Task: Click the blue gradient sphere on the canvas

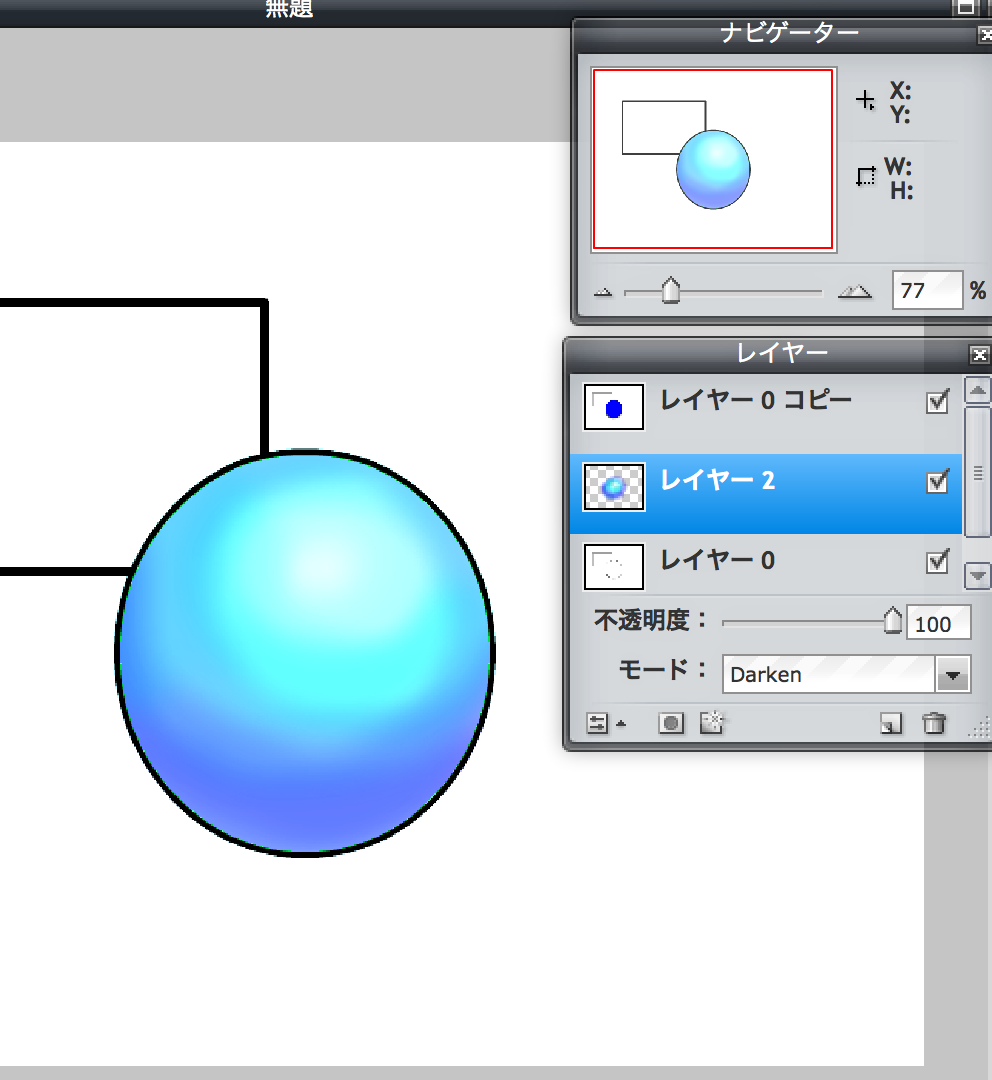Action: (x=305, y=653)
